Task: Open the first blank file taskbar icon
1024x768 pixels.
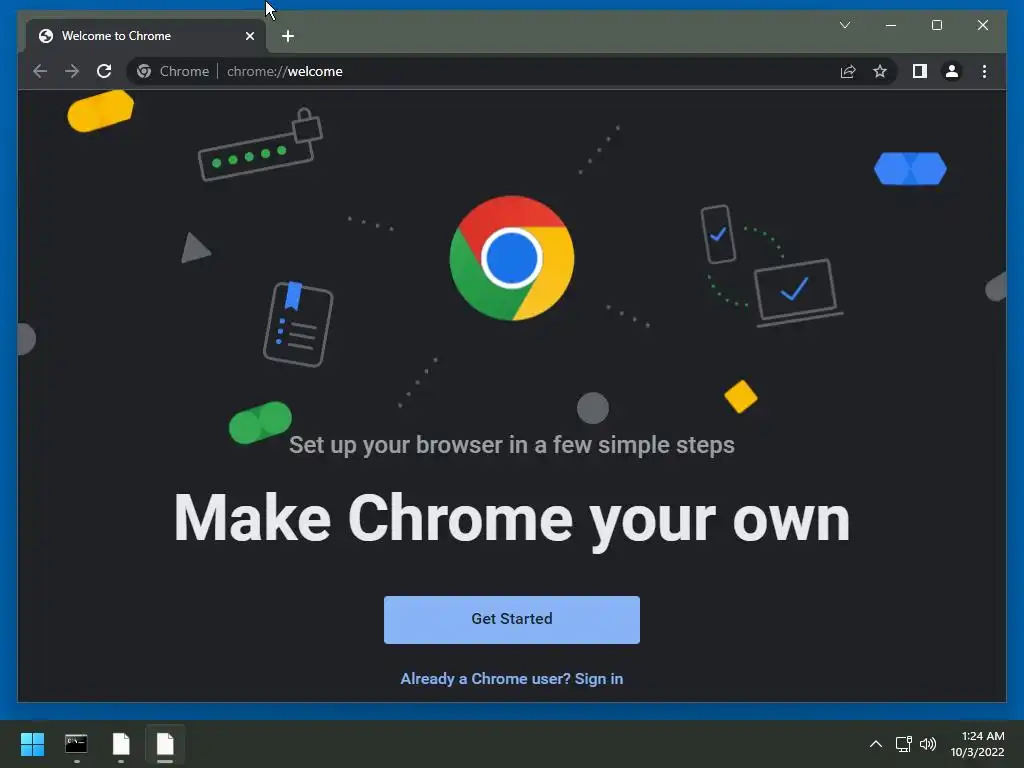Action: pyautogui.click(x=121, y=744)
